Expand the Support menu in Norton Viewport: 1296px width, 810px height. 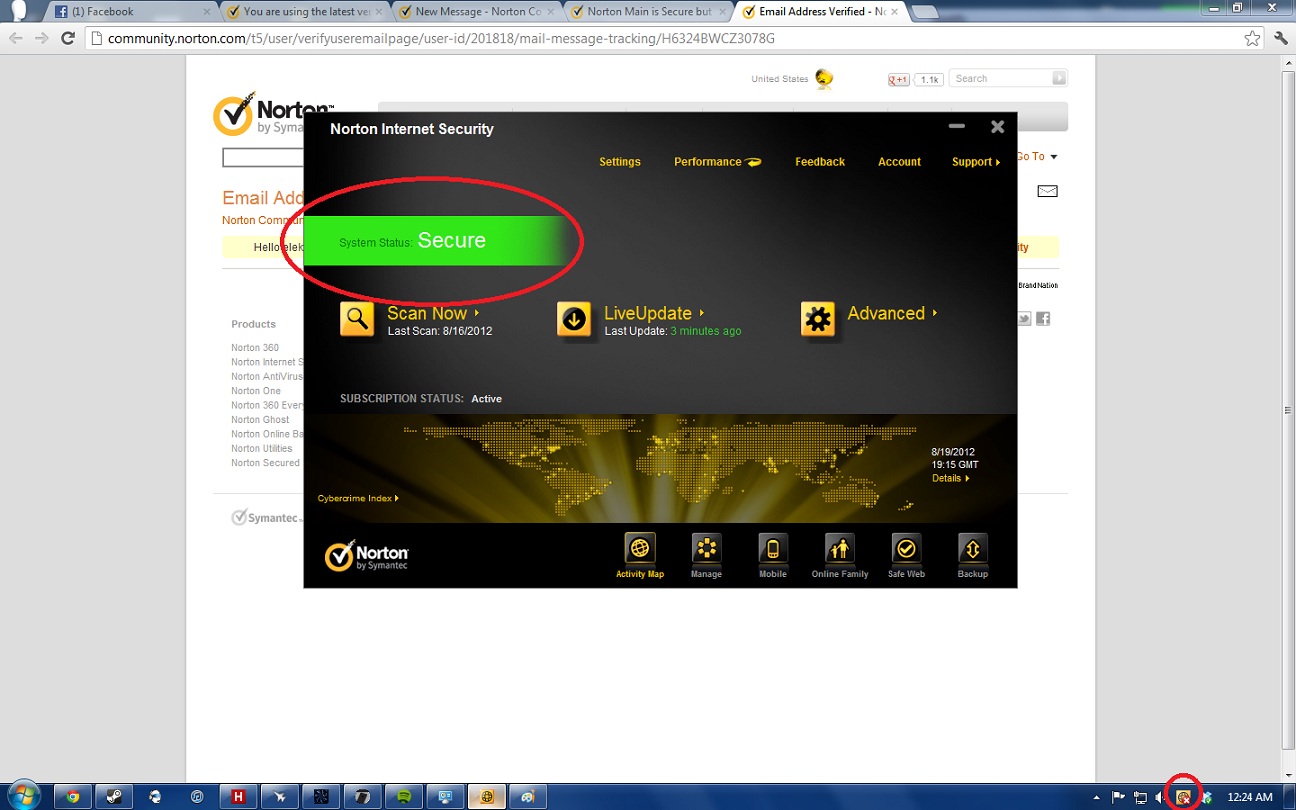976,162
